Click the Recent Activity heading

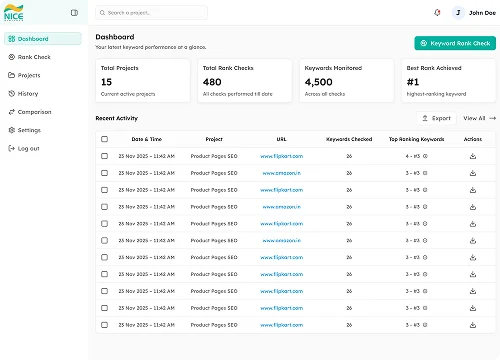tap(116, 118)
